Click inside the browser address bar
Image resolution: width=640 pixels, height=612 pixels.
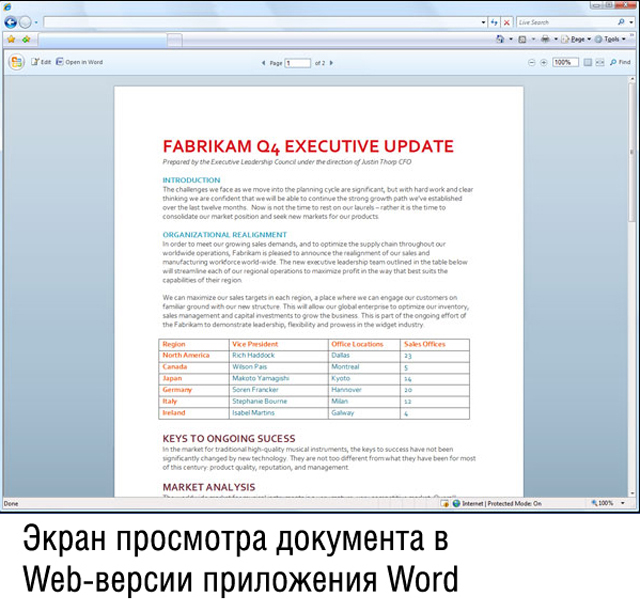point(261,22)
